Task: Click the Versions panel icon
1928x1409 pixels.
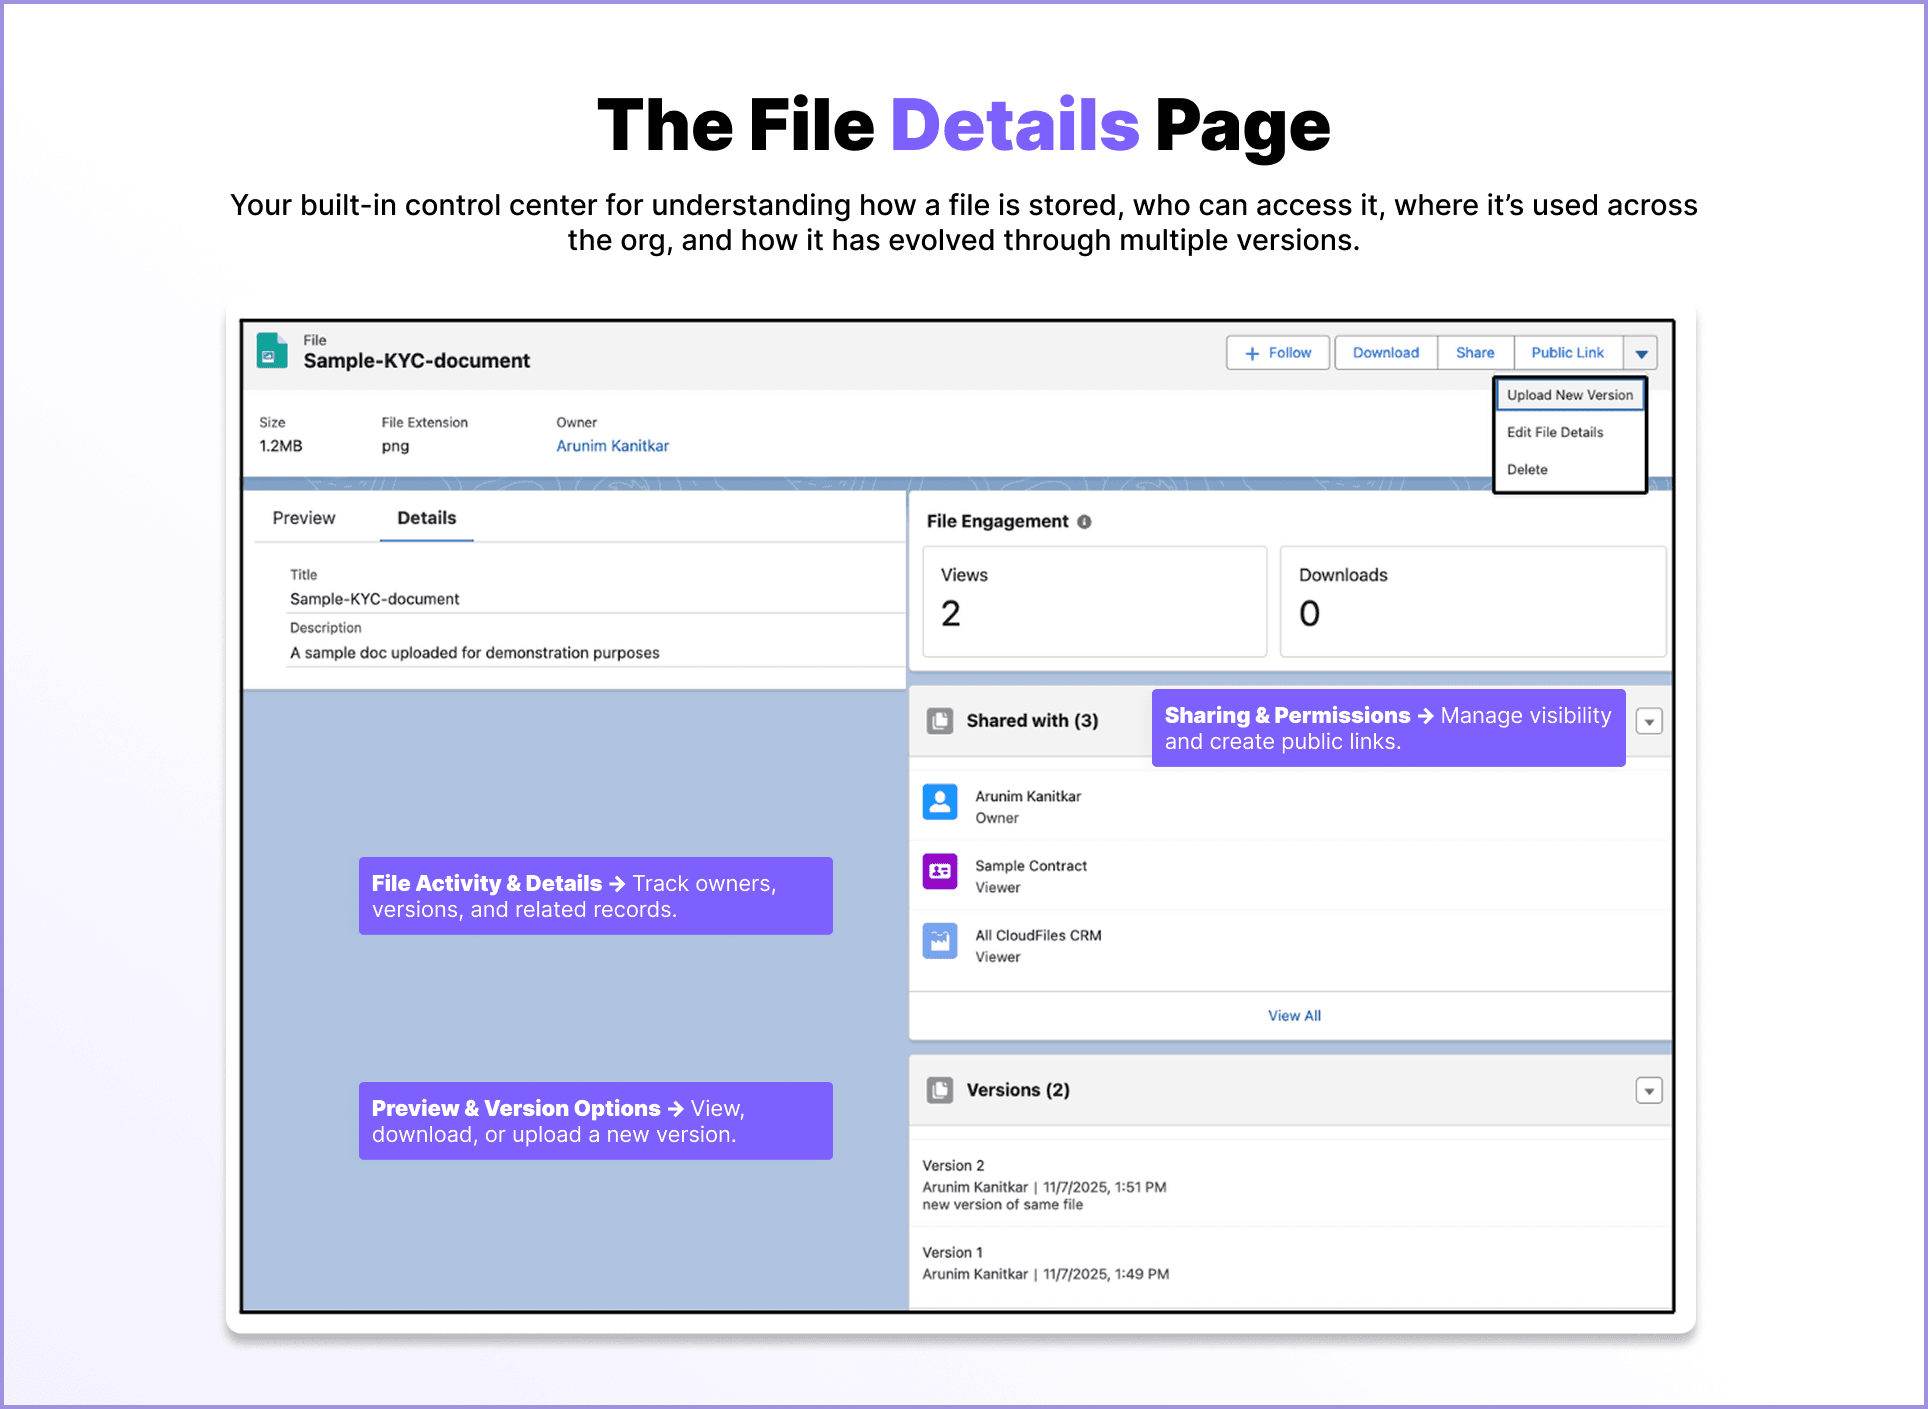Action: (940, 1090)
